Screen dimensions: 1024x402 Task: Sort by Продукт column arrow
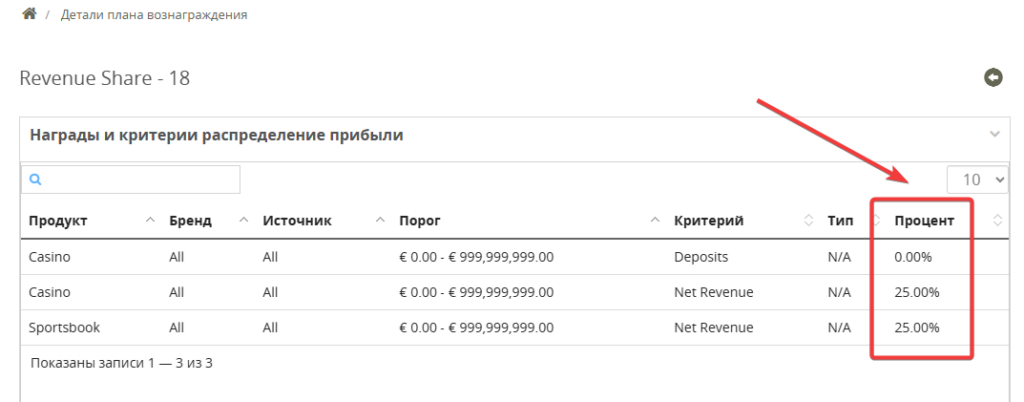click(x=150, y=221)
